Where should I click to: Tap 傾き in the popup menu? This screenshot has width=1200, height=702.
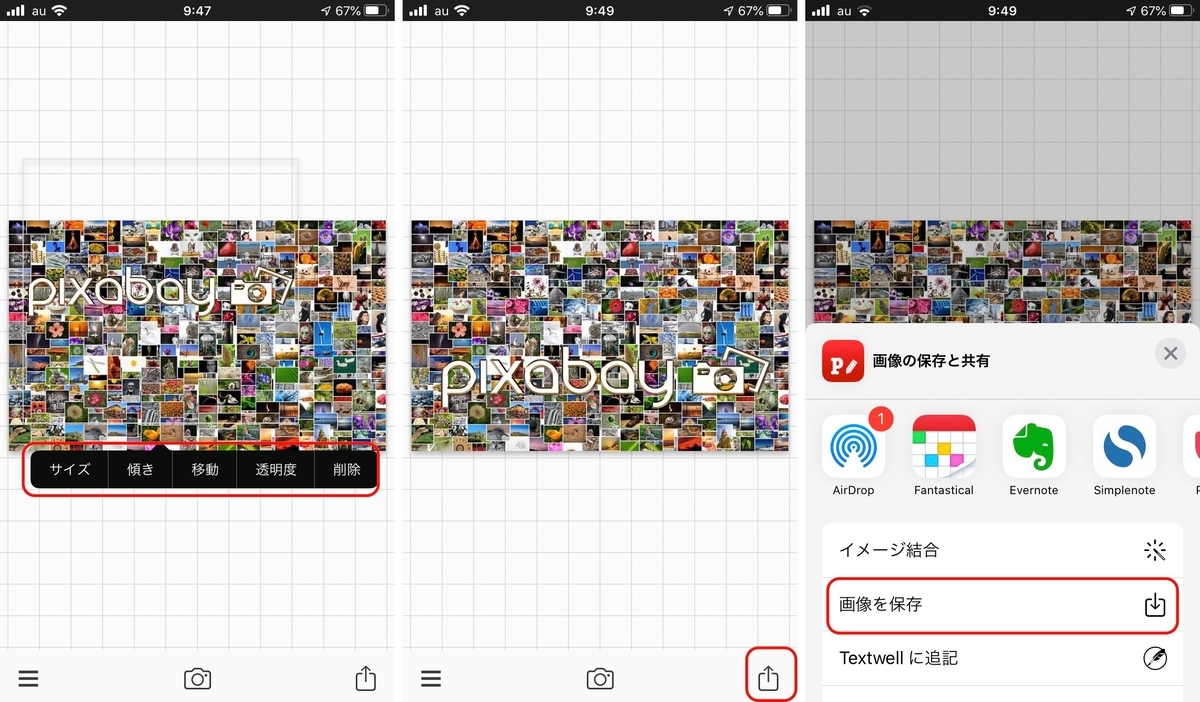(140, 469)
